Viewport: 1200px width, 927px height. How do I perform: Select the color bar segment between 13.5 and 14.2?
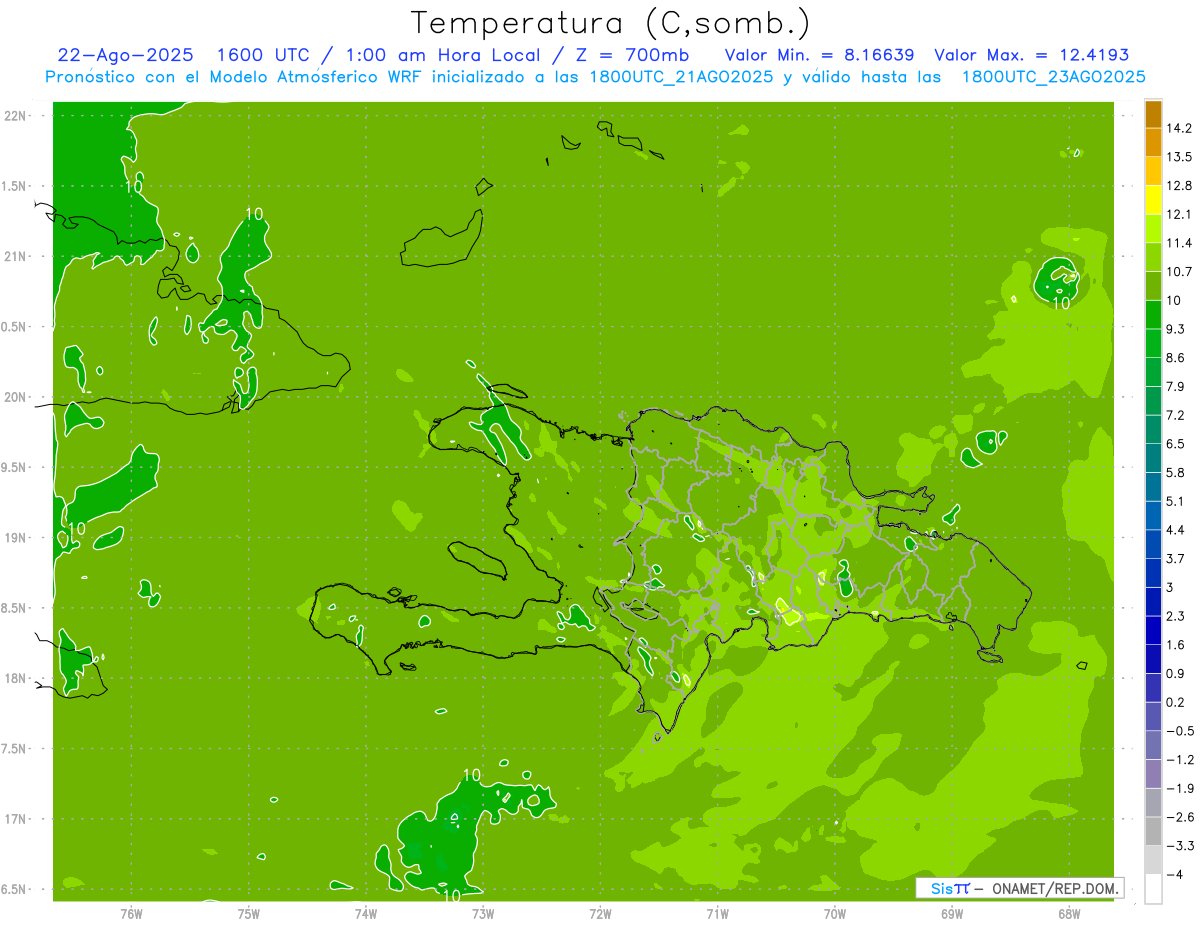coord(1153,142)
